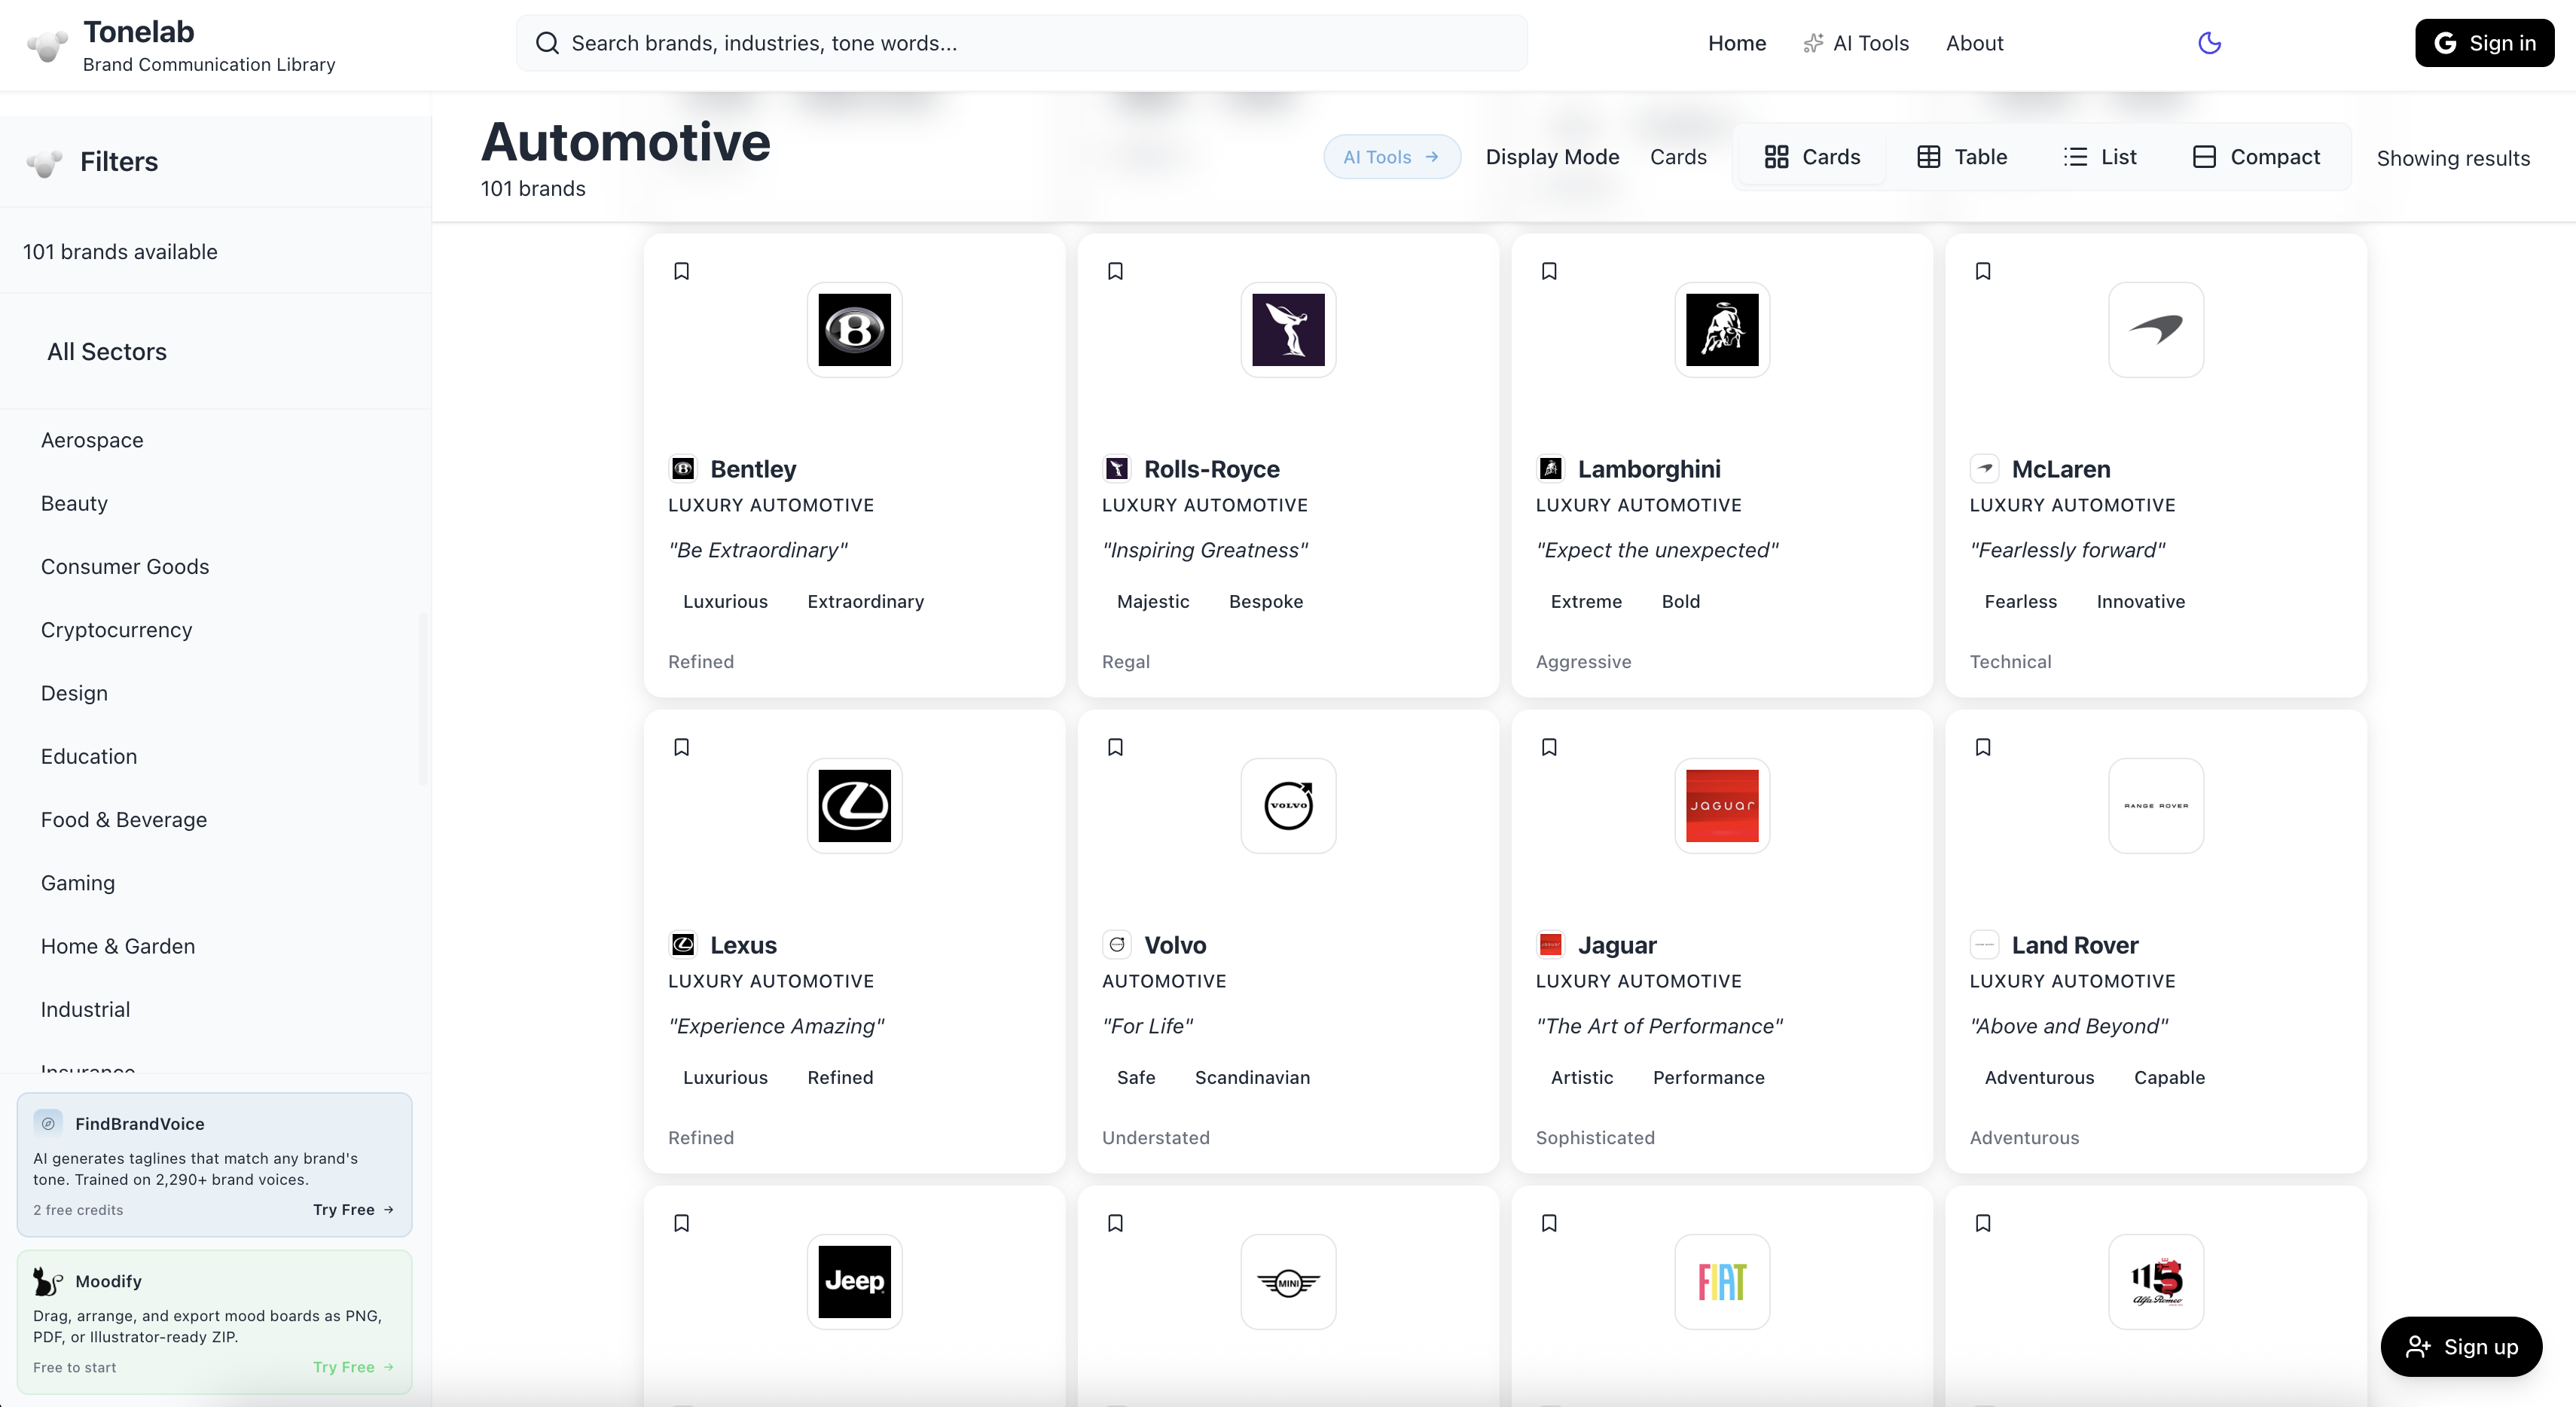The image size is (2576, 1407).
Task: Open the Lexus large logo
Action: 855,806
